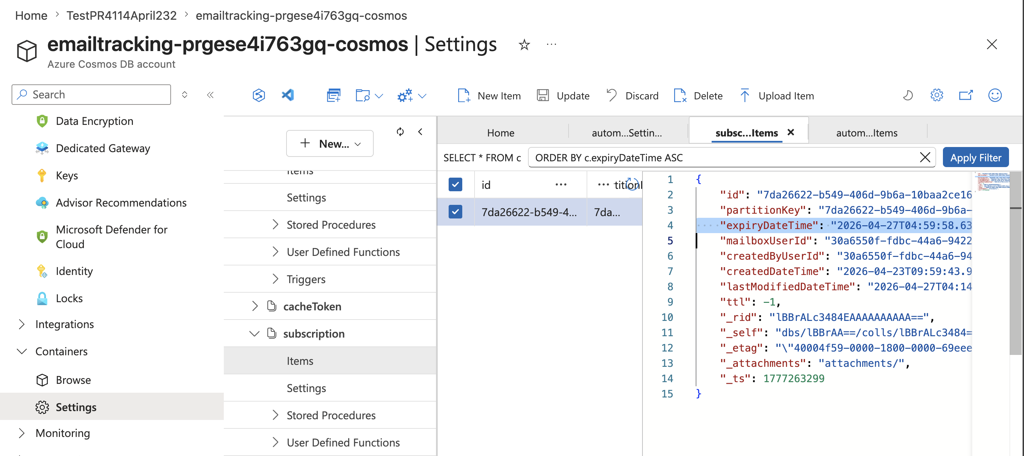Toggle the sort arrows next to Search
The width and height of the screenshot is (1024, 456).
[185, 95]
